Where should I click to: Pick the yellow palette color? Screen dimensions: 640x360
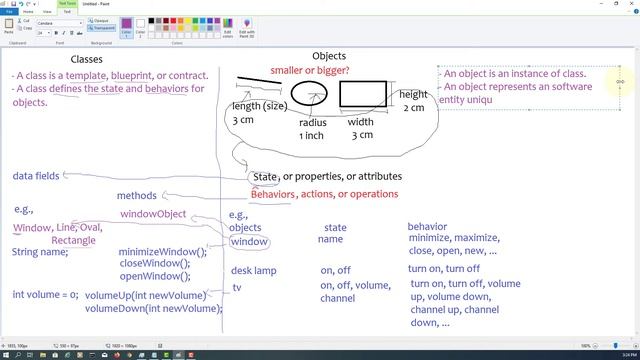(x=188, y=21)
